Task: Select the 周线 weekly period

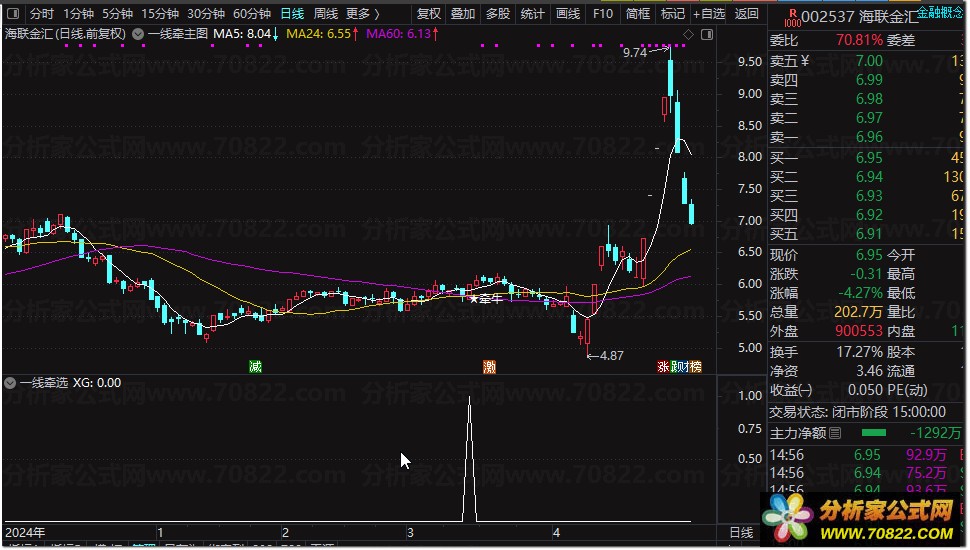Action: [325, 14]
